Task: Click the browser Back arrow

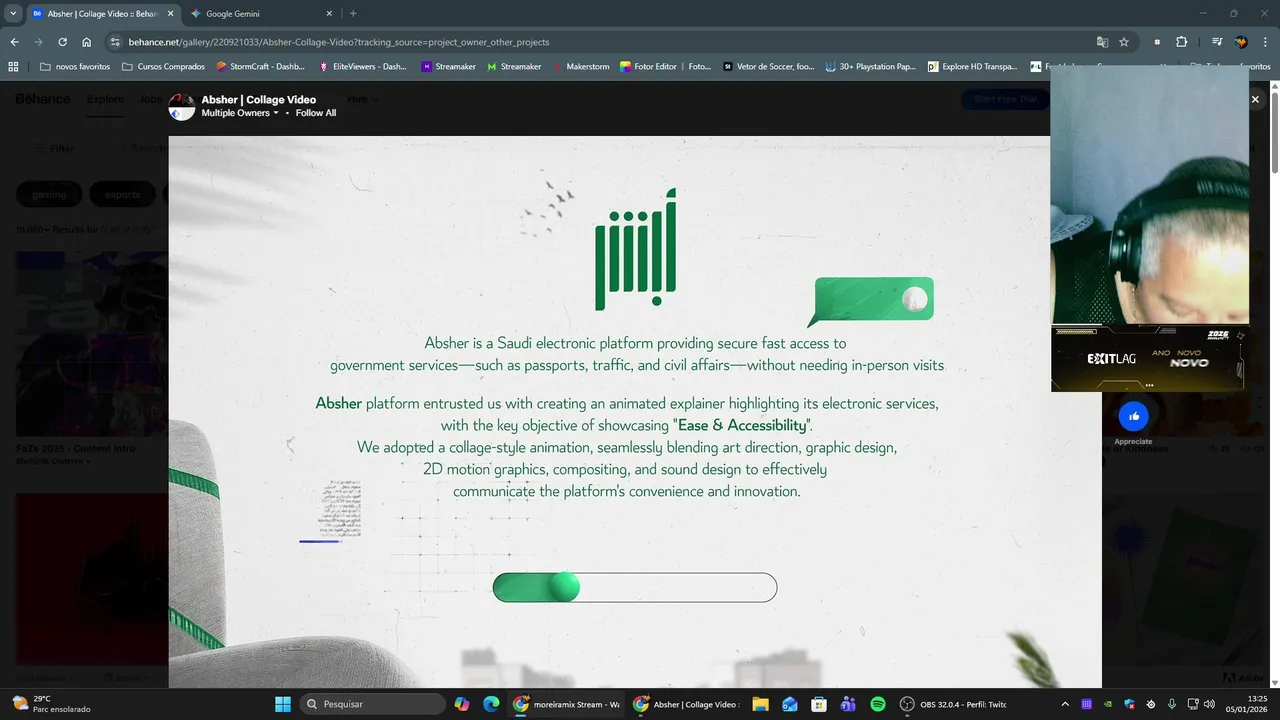Action: click(14, 42)
